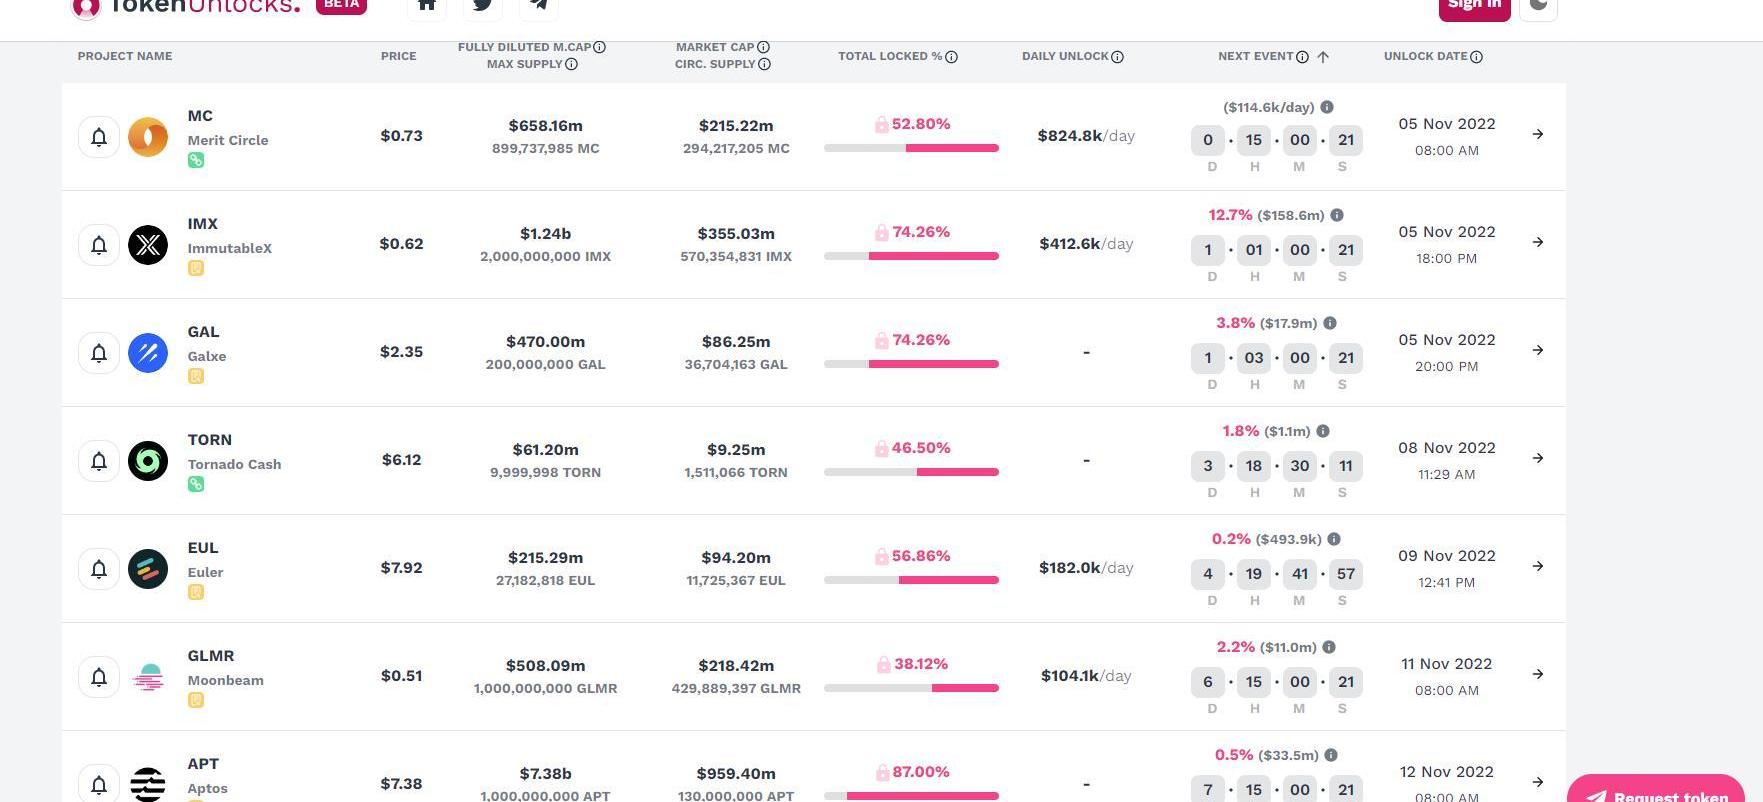Toggle the alert bell for Tornado Cash
The height and width of the screenshot is (802, 1763).
pos(99,461)
